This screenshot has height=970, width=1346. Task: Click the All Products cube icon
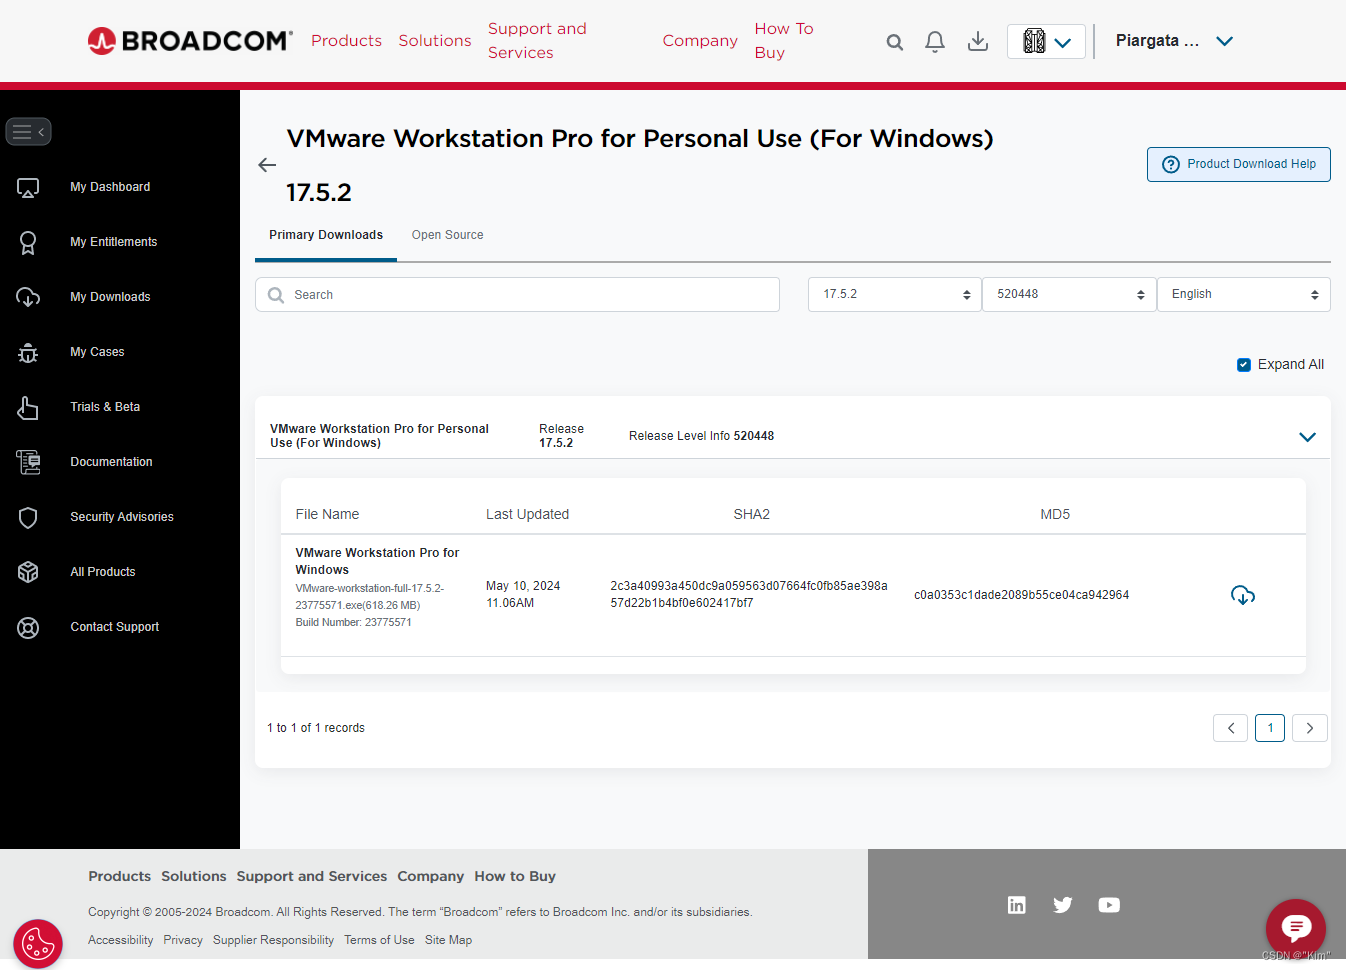tap(28, 572)
